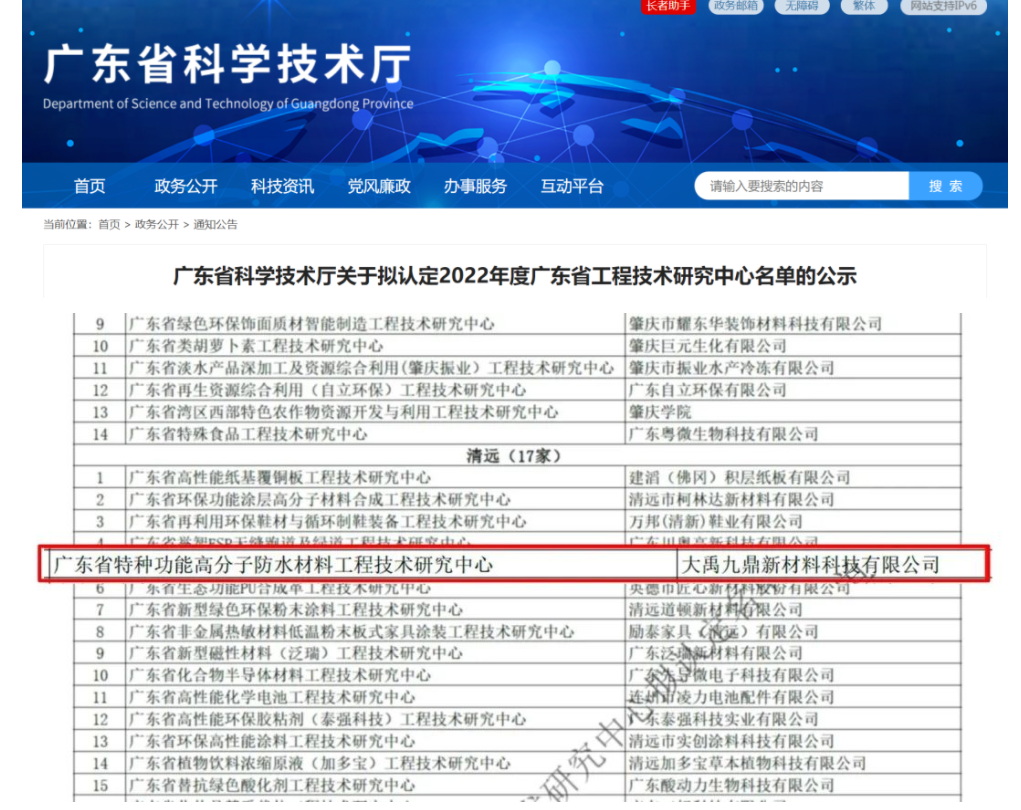Click the announcement title about 2022年度工程技术研究中心名单
This screenshot has width=1021, height=810.
[514, 276]
